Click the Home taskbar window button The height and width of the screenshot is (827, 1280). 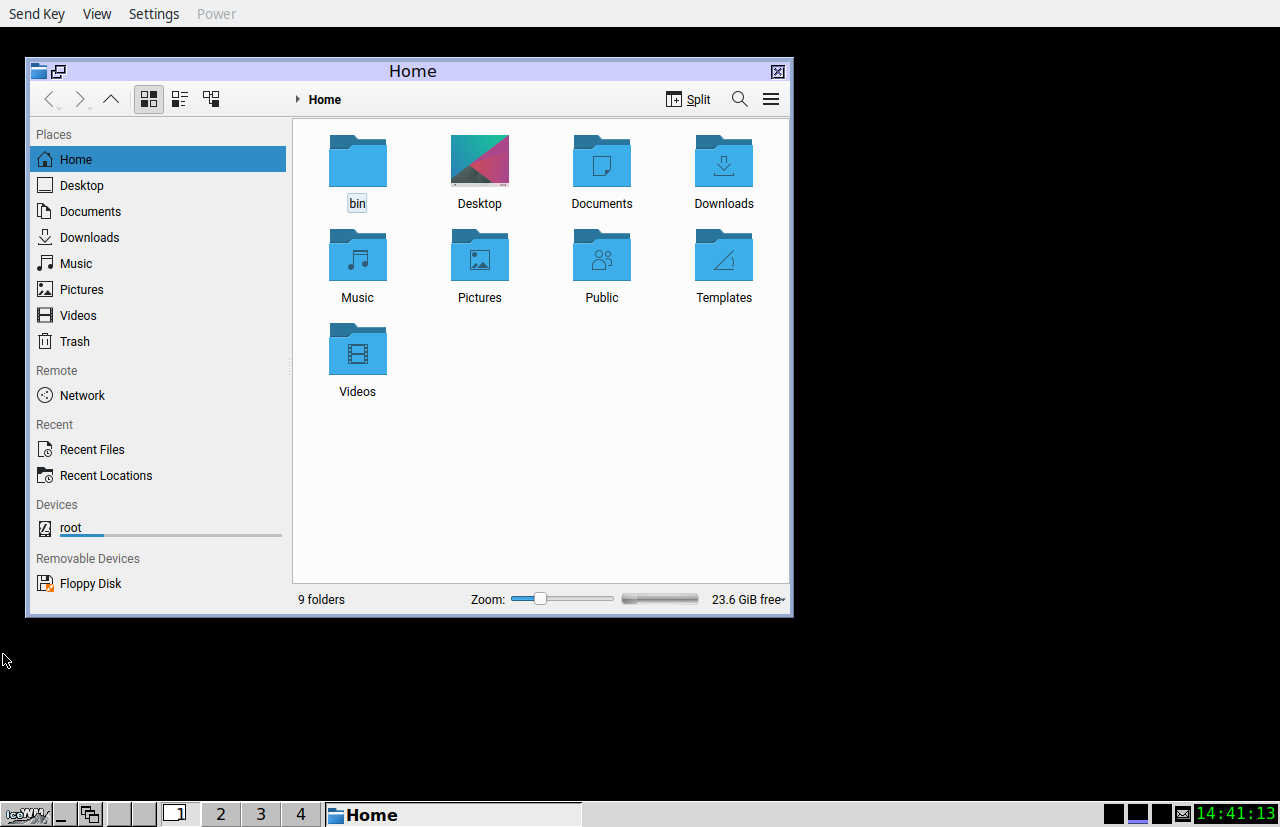coord(453,814)
